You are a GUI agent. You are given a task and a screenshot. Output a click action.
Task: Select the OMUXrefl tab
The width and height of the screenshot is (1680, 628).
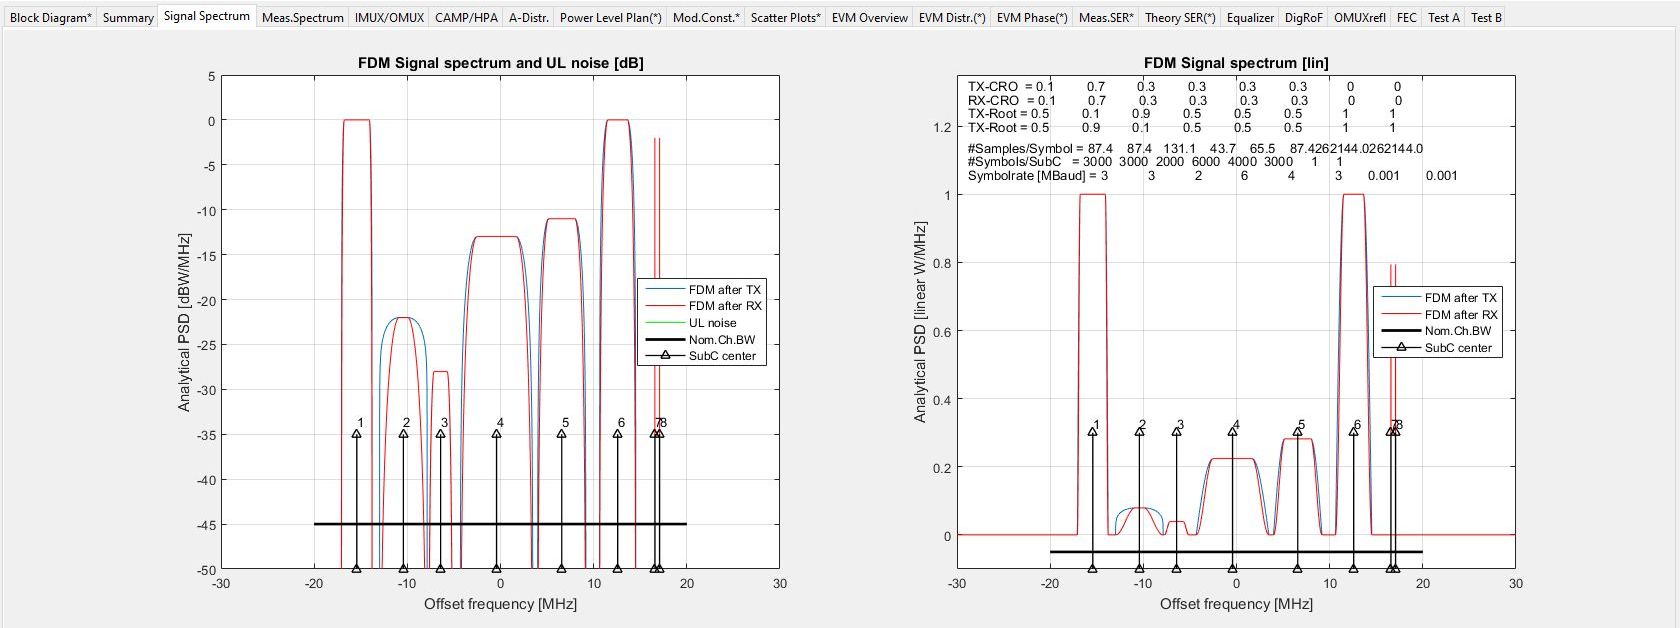pyautogui.click(x=1360, y=18)
